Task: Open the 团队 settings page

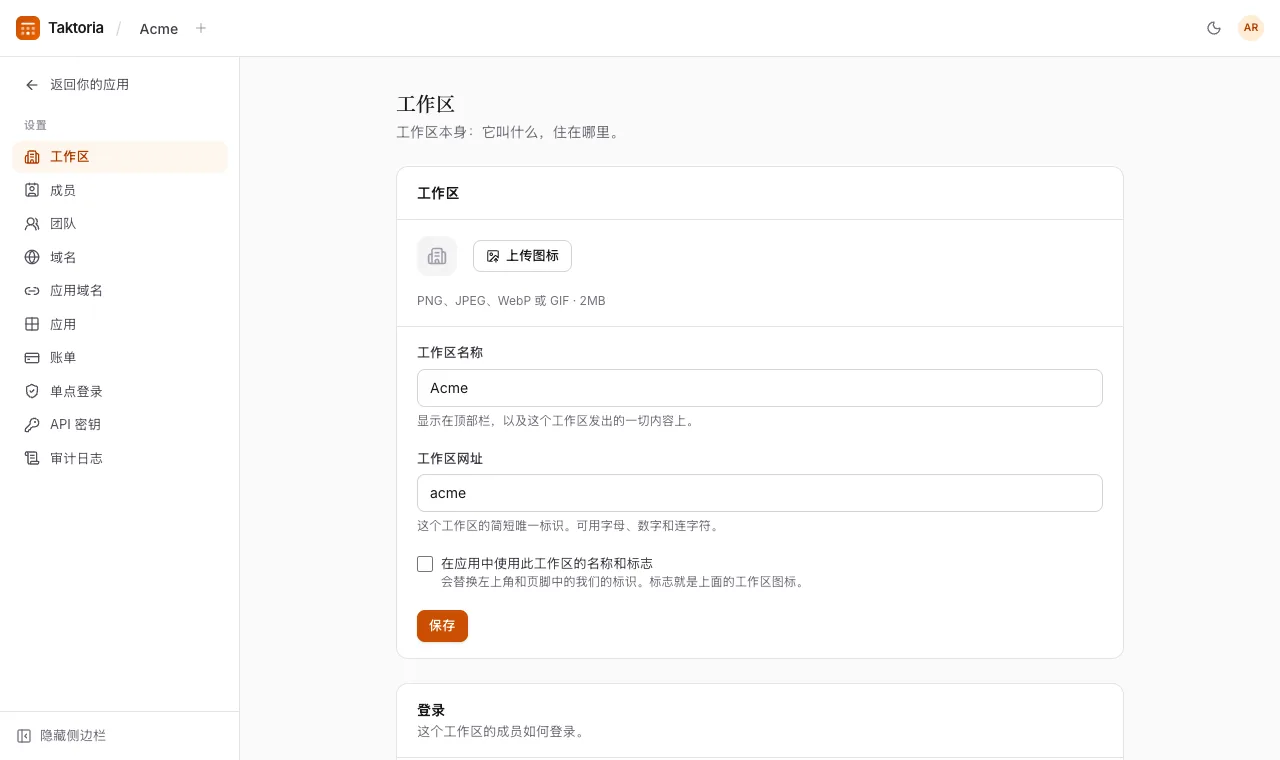Action: tap(120, 224)
